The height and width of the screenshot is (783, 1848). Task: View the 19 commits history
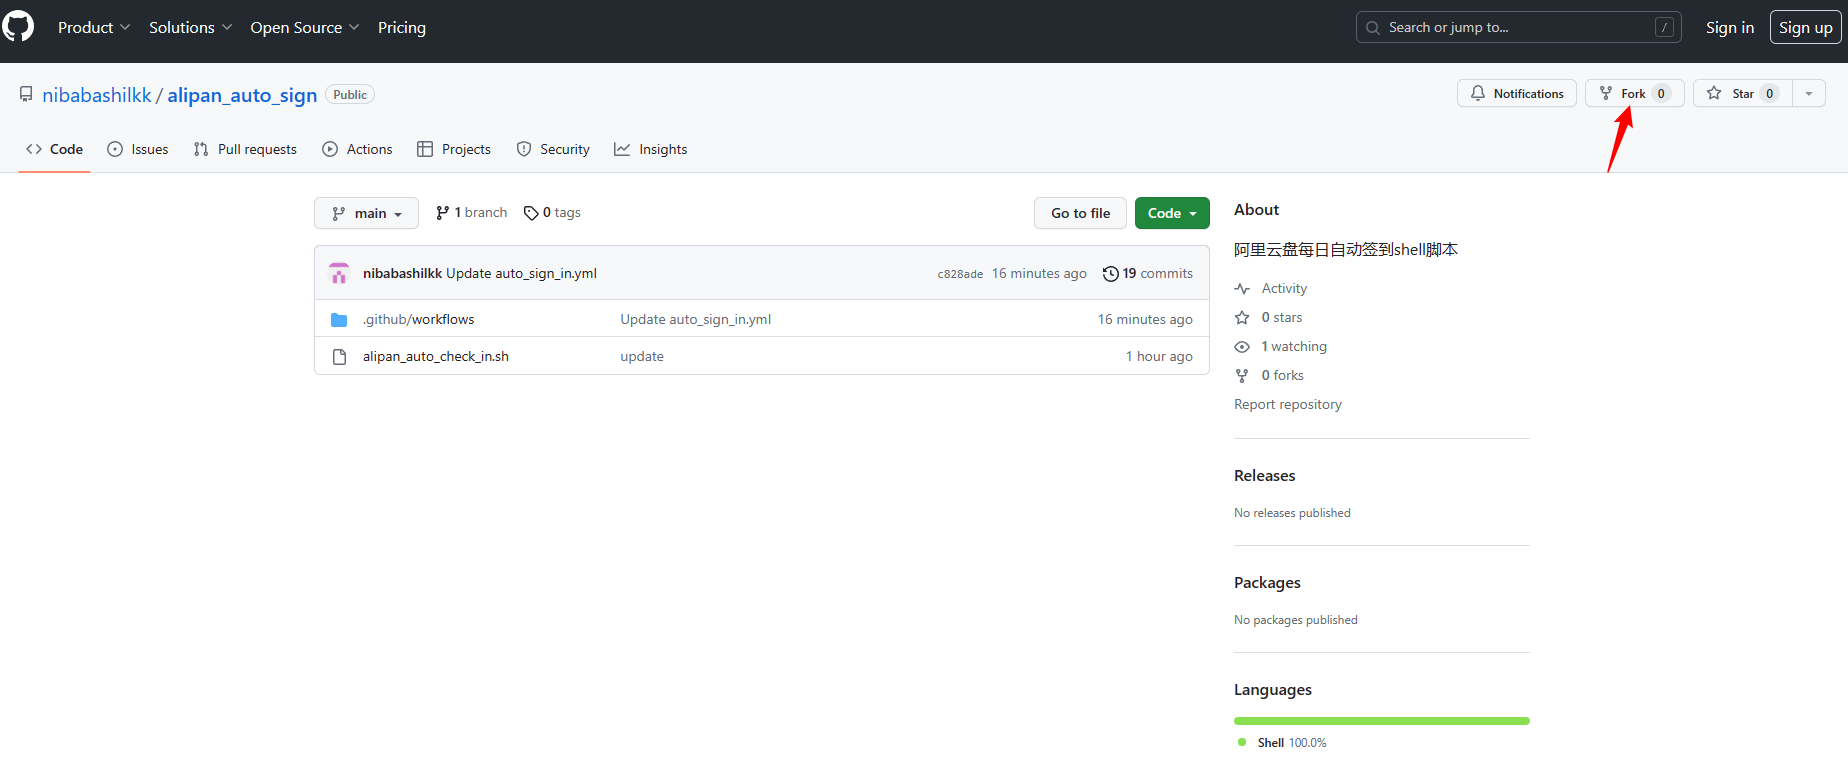point(1147,273)
